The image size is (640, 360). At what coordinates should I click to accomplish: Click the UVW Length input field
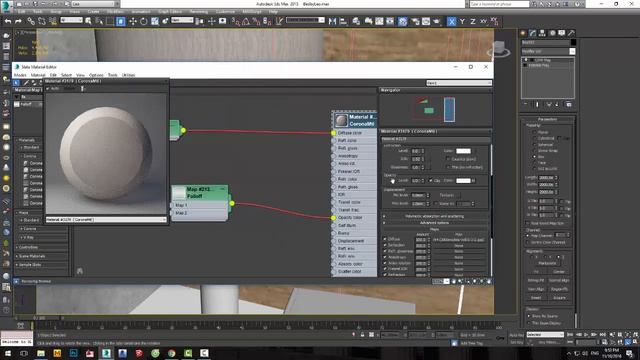click(x=545, y=178)
